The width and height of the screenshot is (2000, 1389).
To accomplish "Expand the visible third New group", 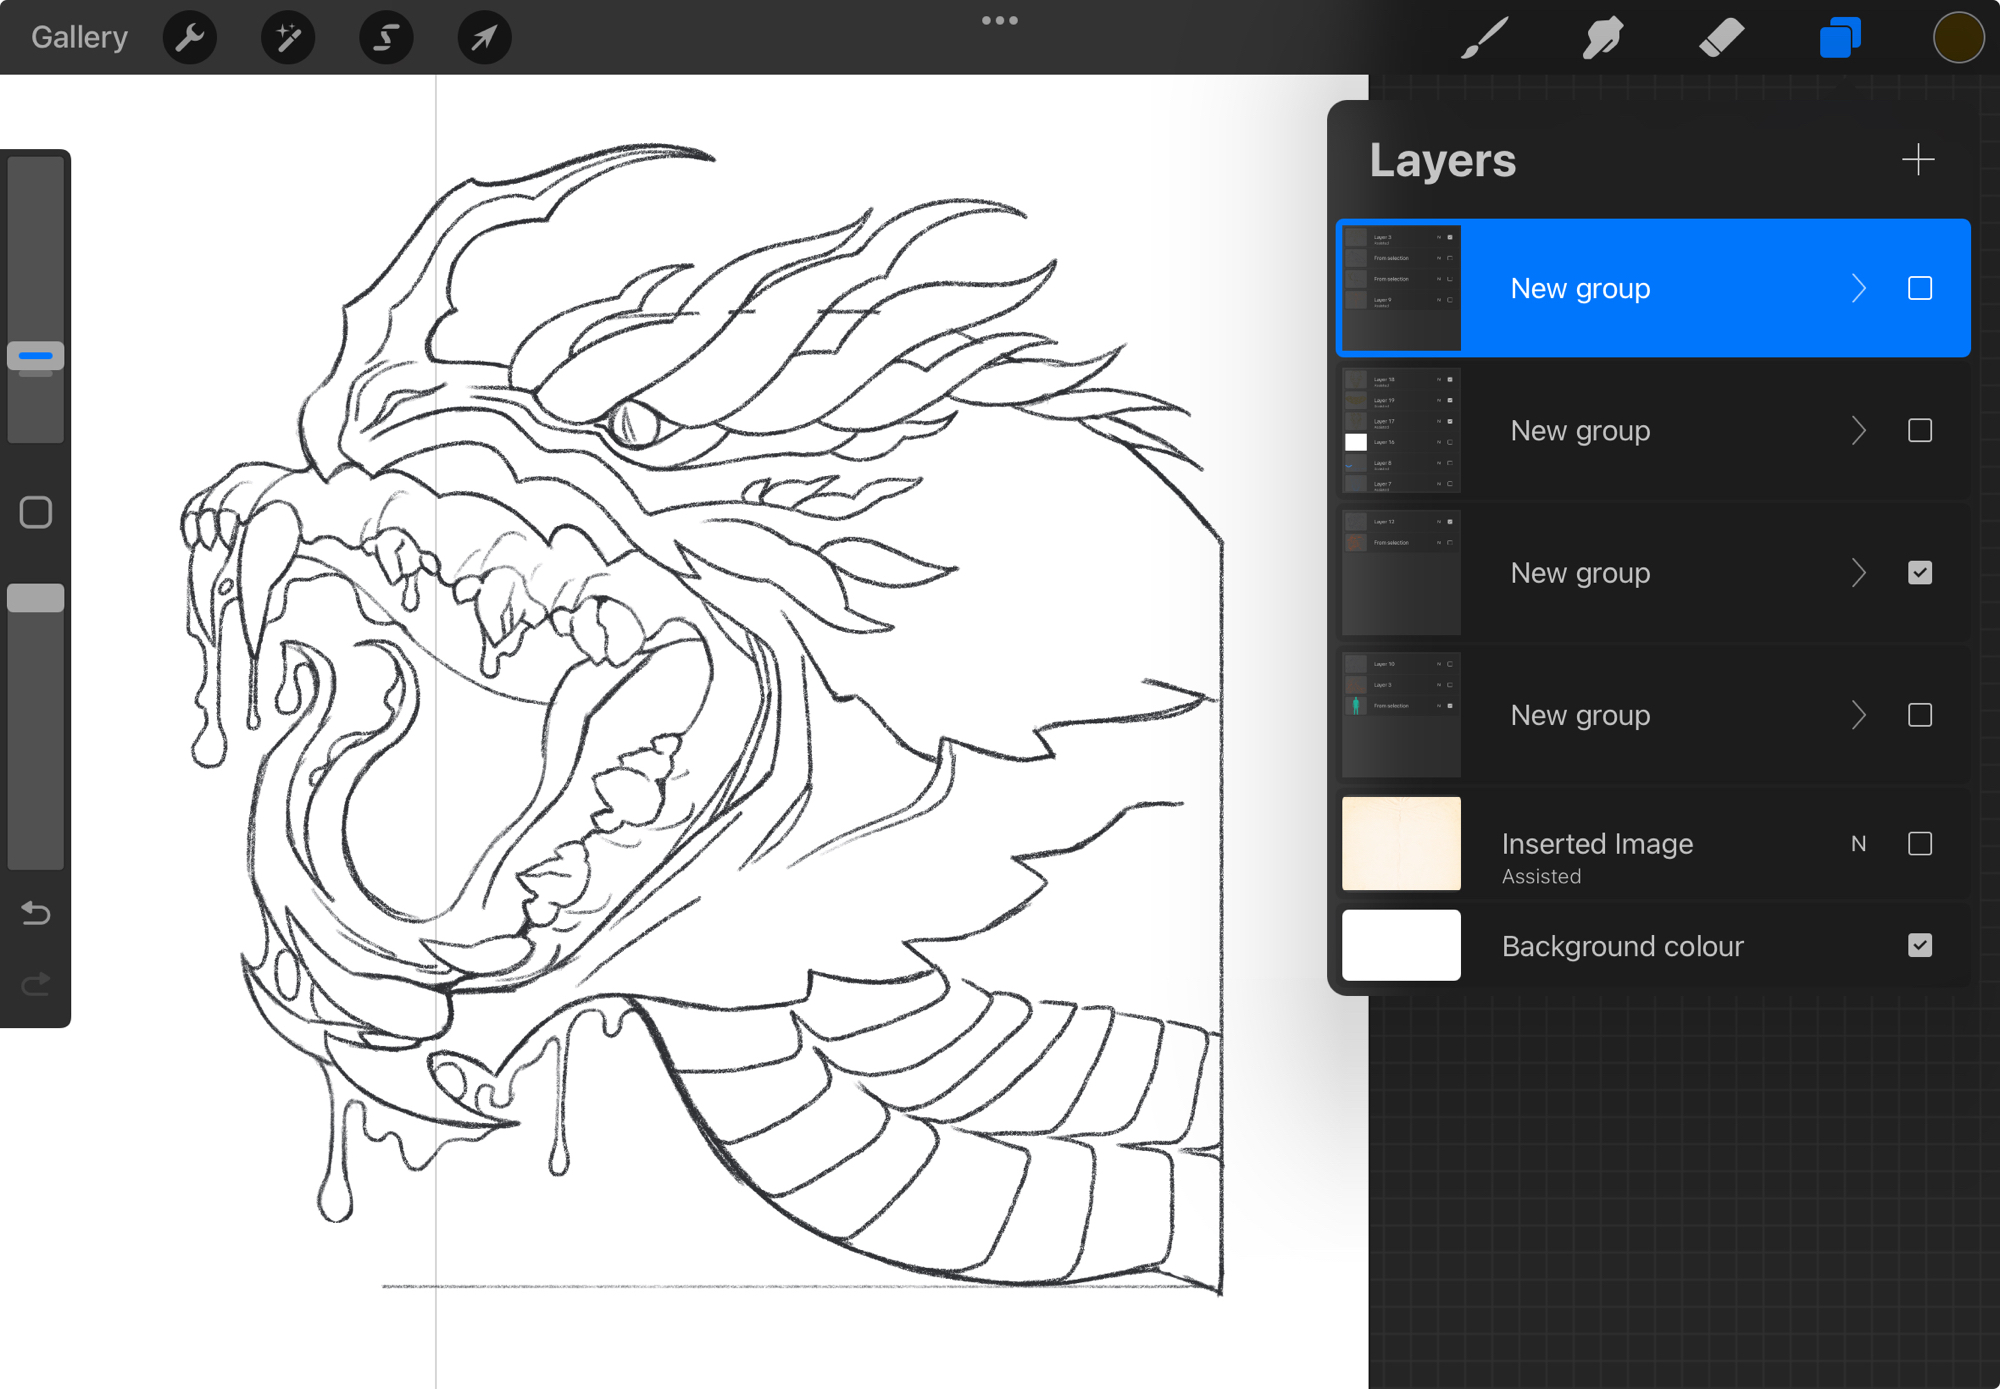I will [x=1858, y=573].
